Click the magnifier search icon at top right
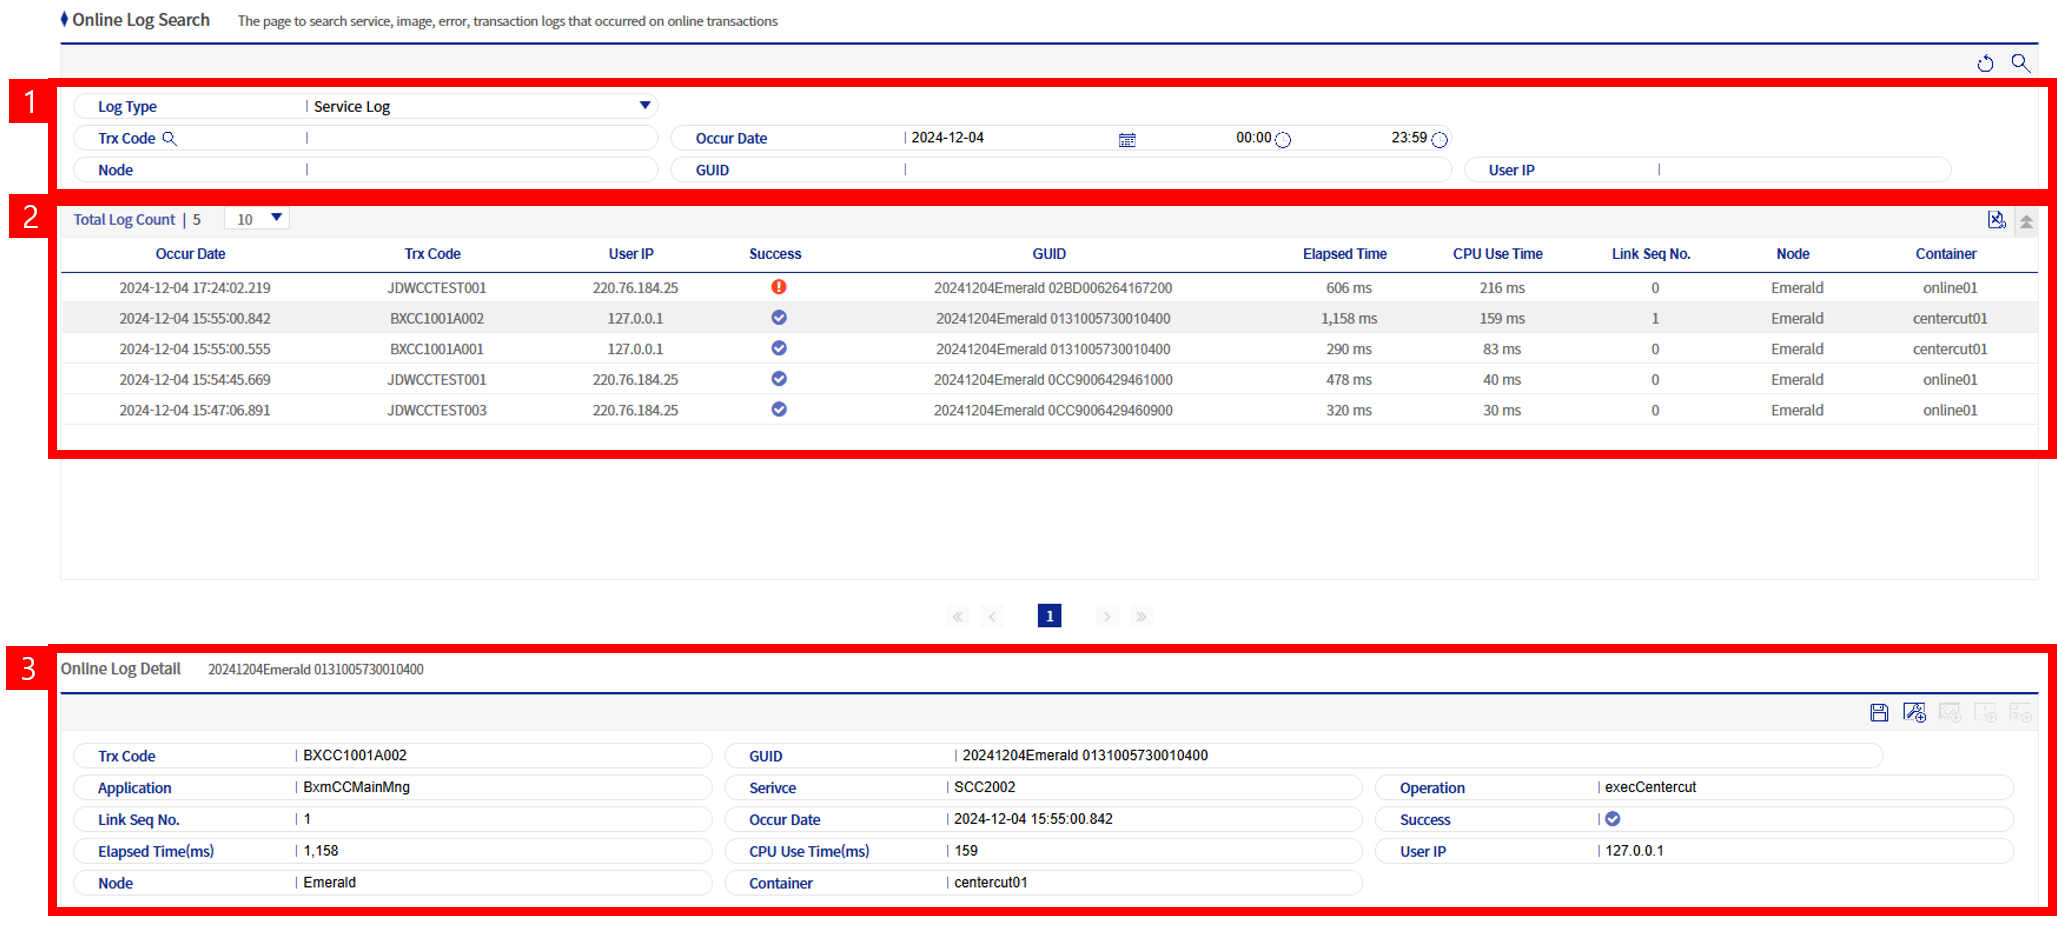Viewport: 2057px width, 938px height. (x=2020, y=63)
